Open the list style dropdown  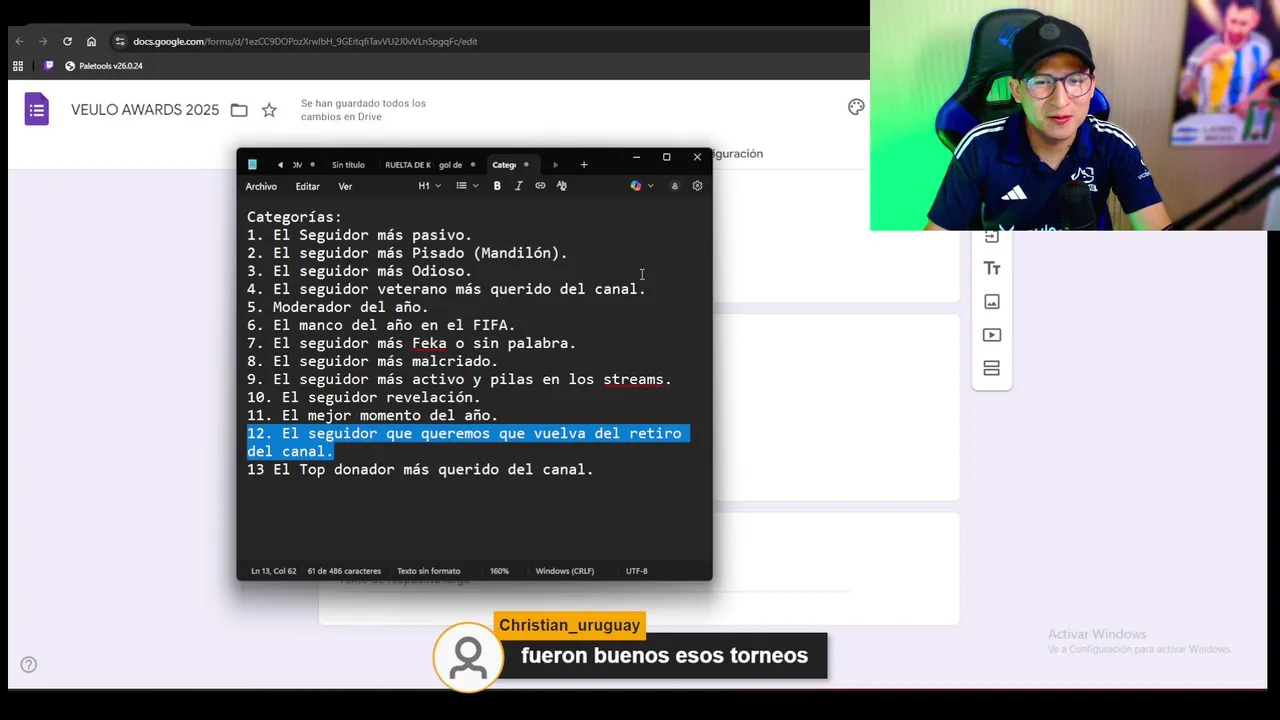click(x=467, y=186)
